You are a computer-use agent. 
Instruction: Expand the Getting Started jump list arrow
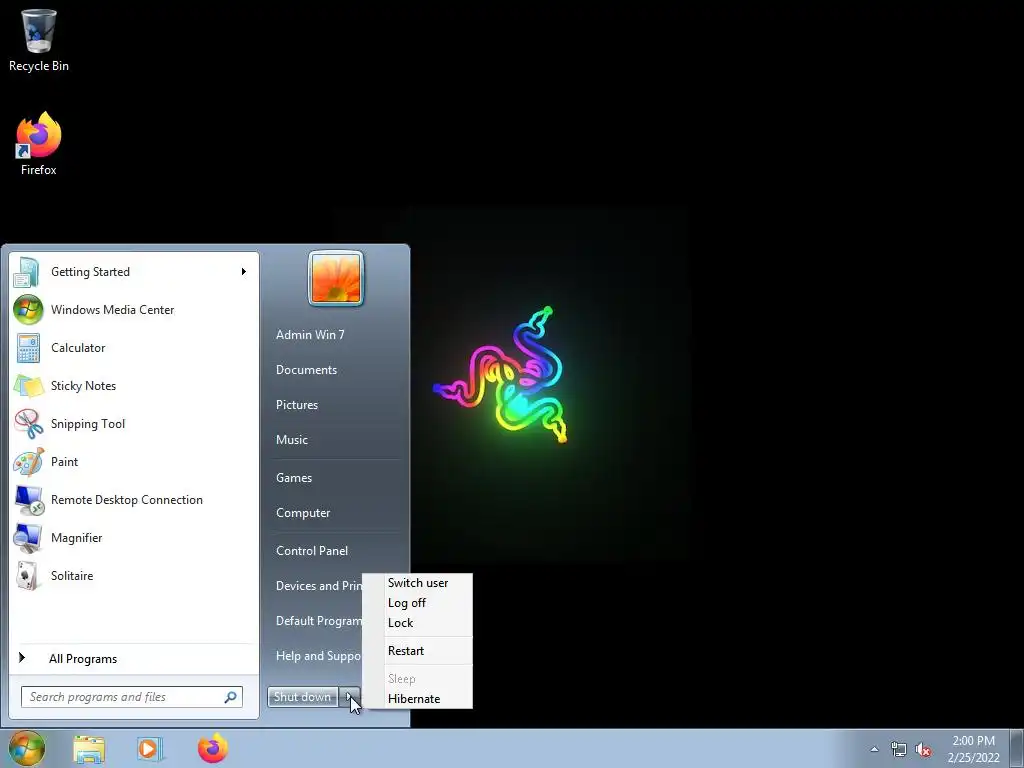point(244,272)
